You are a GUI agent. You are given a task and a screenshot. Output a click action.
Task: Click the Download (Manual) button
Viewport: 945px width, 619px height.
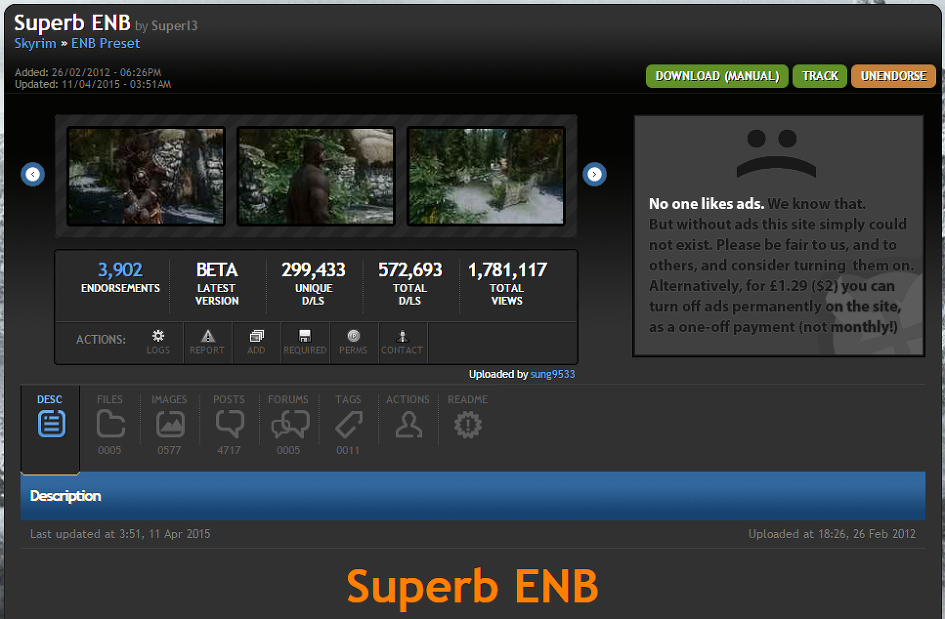click(717, 76)
